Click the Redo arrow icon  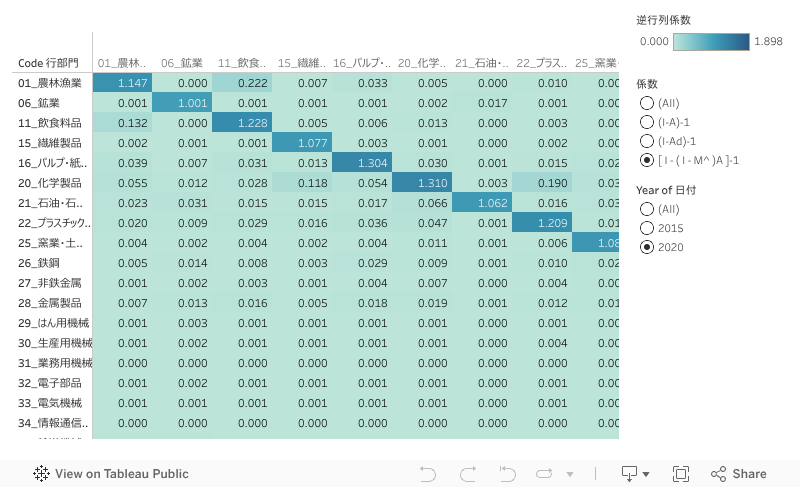[x=467, y=474]
